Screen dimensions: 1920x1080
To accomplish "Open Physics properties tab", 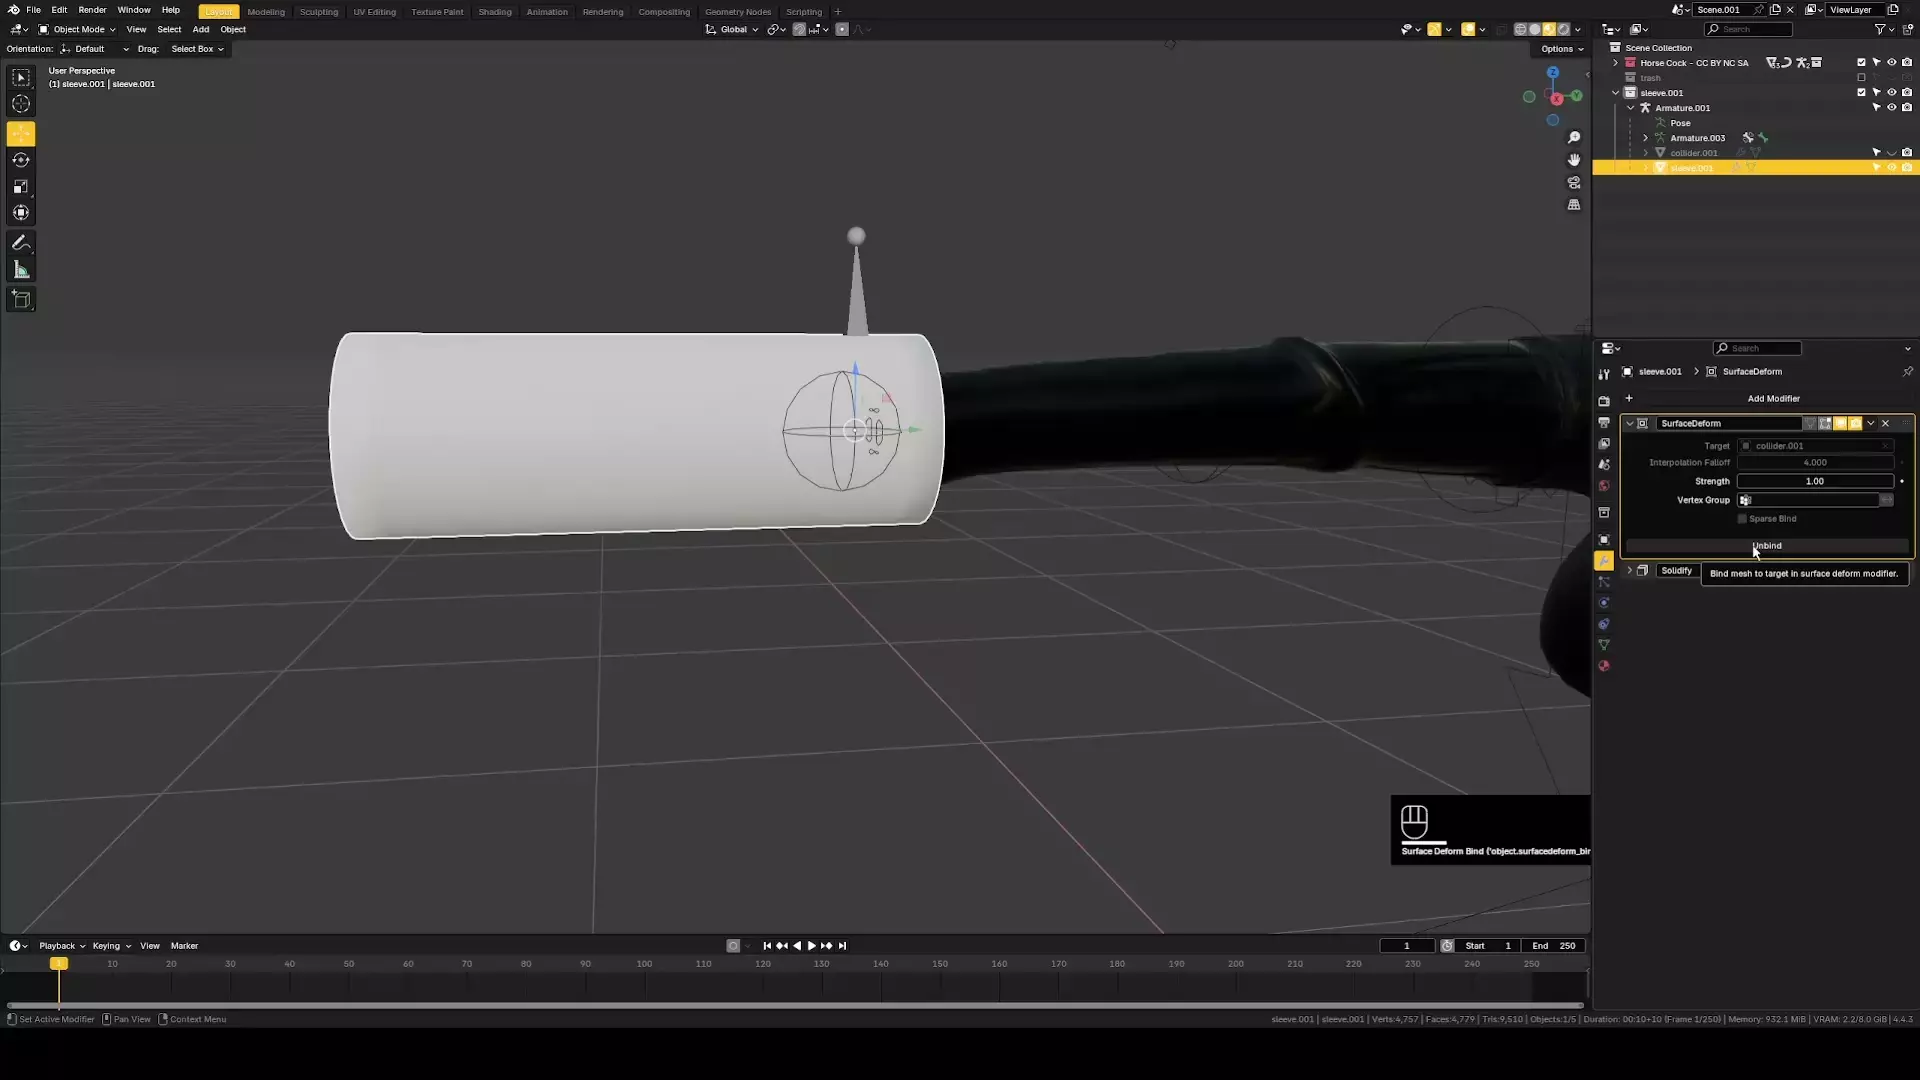I will pyautogui.click(x=1604, y=603).
